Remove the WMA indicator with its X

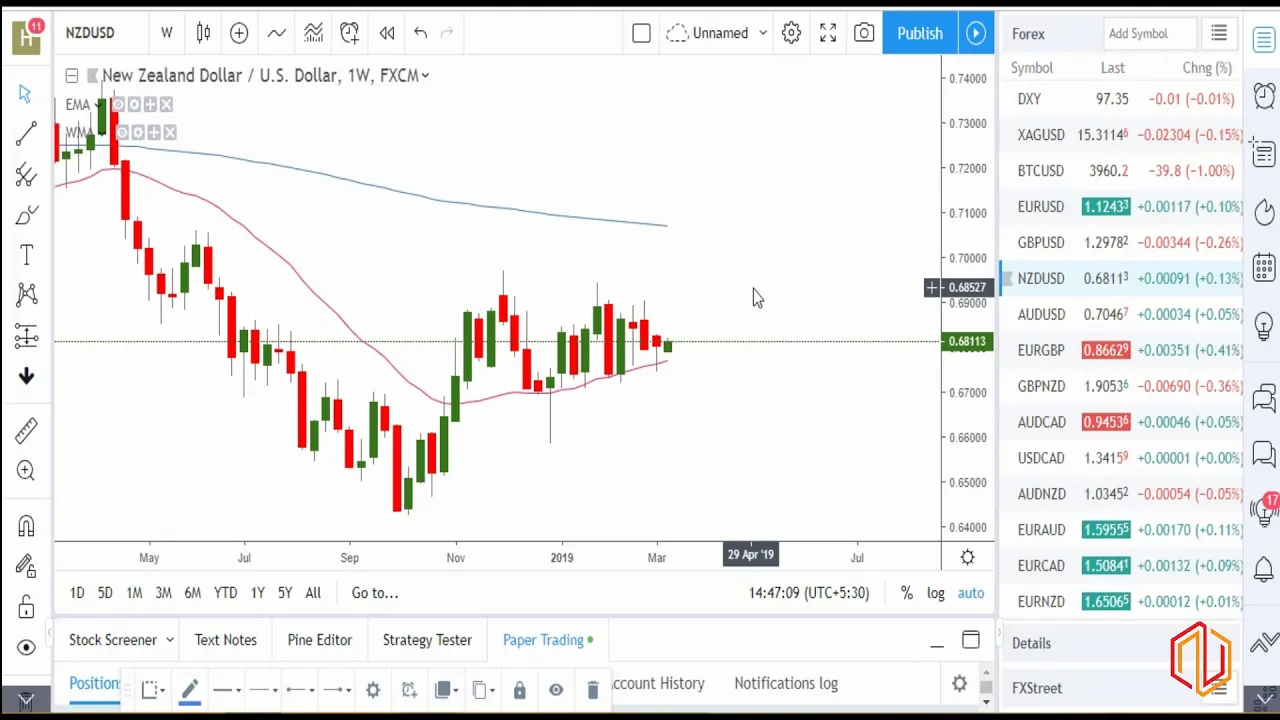point(170,132)
